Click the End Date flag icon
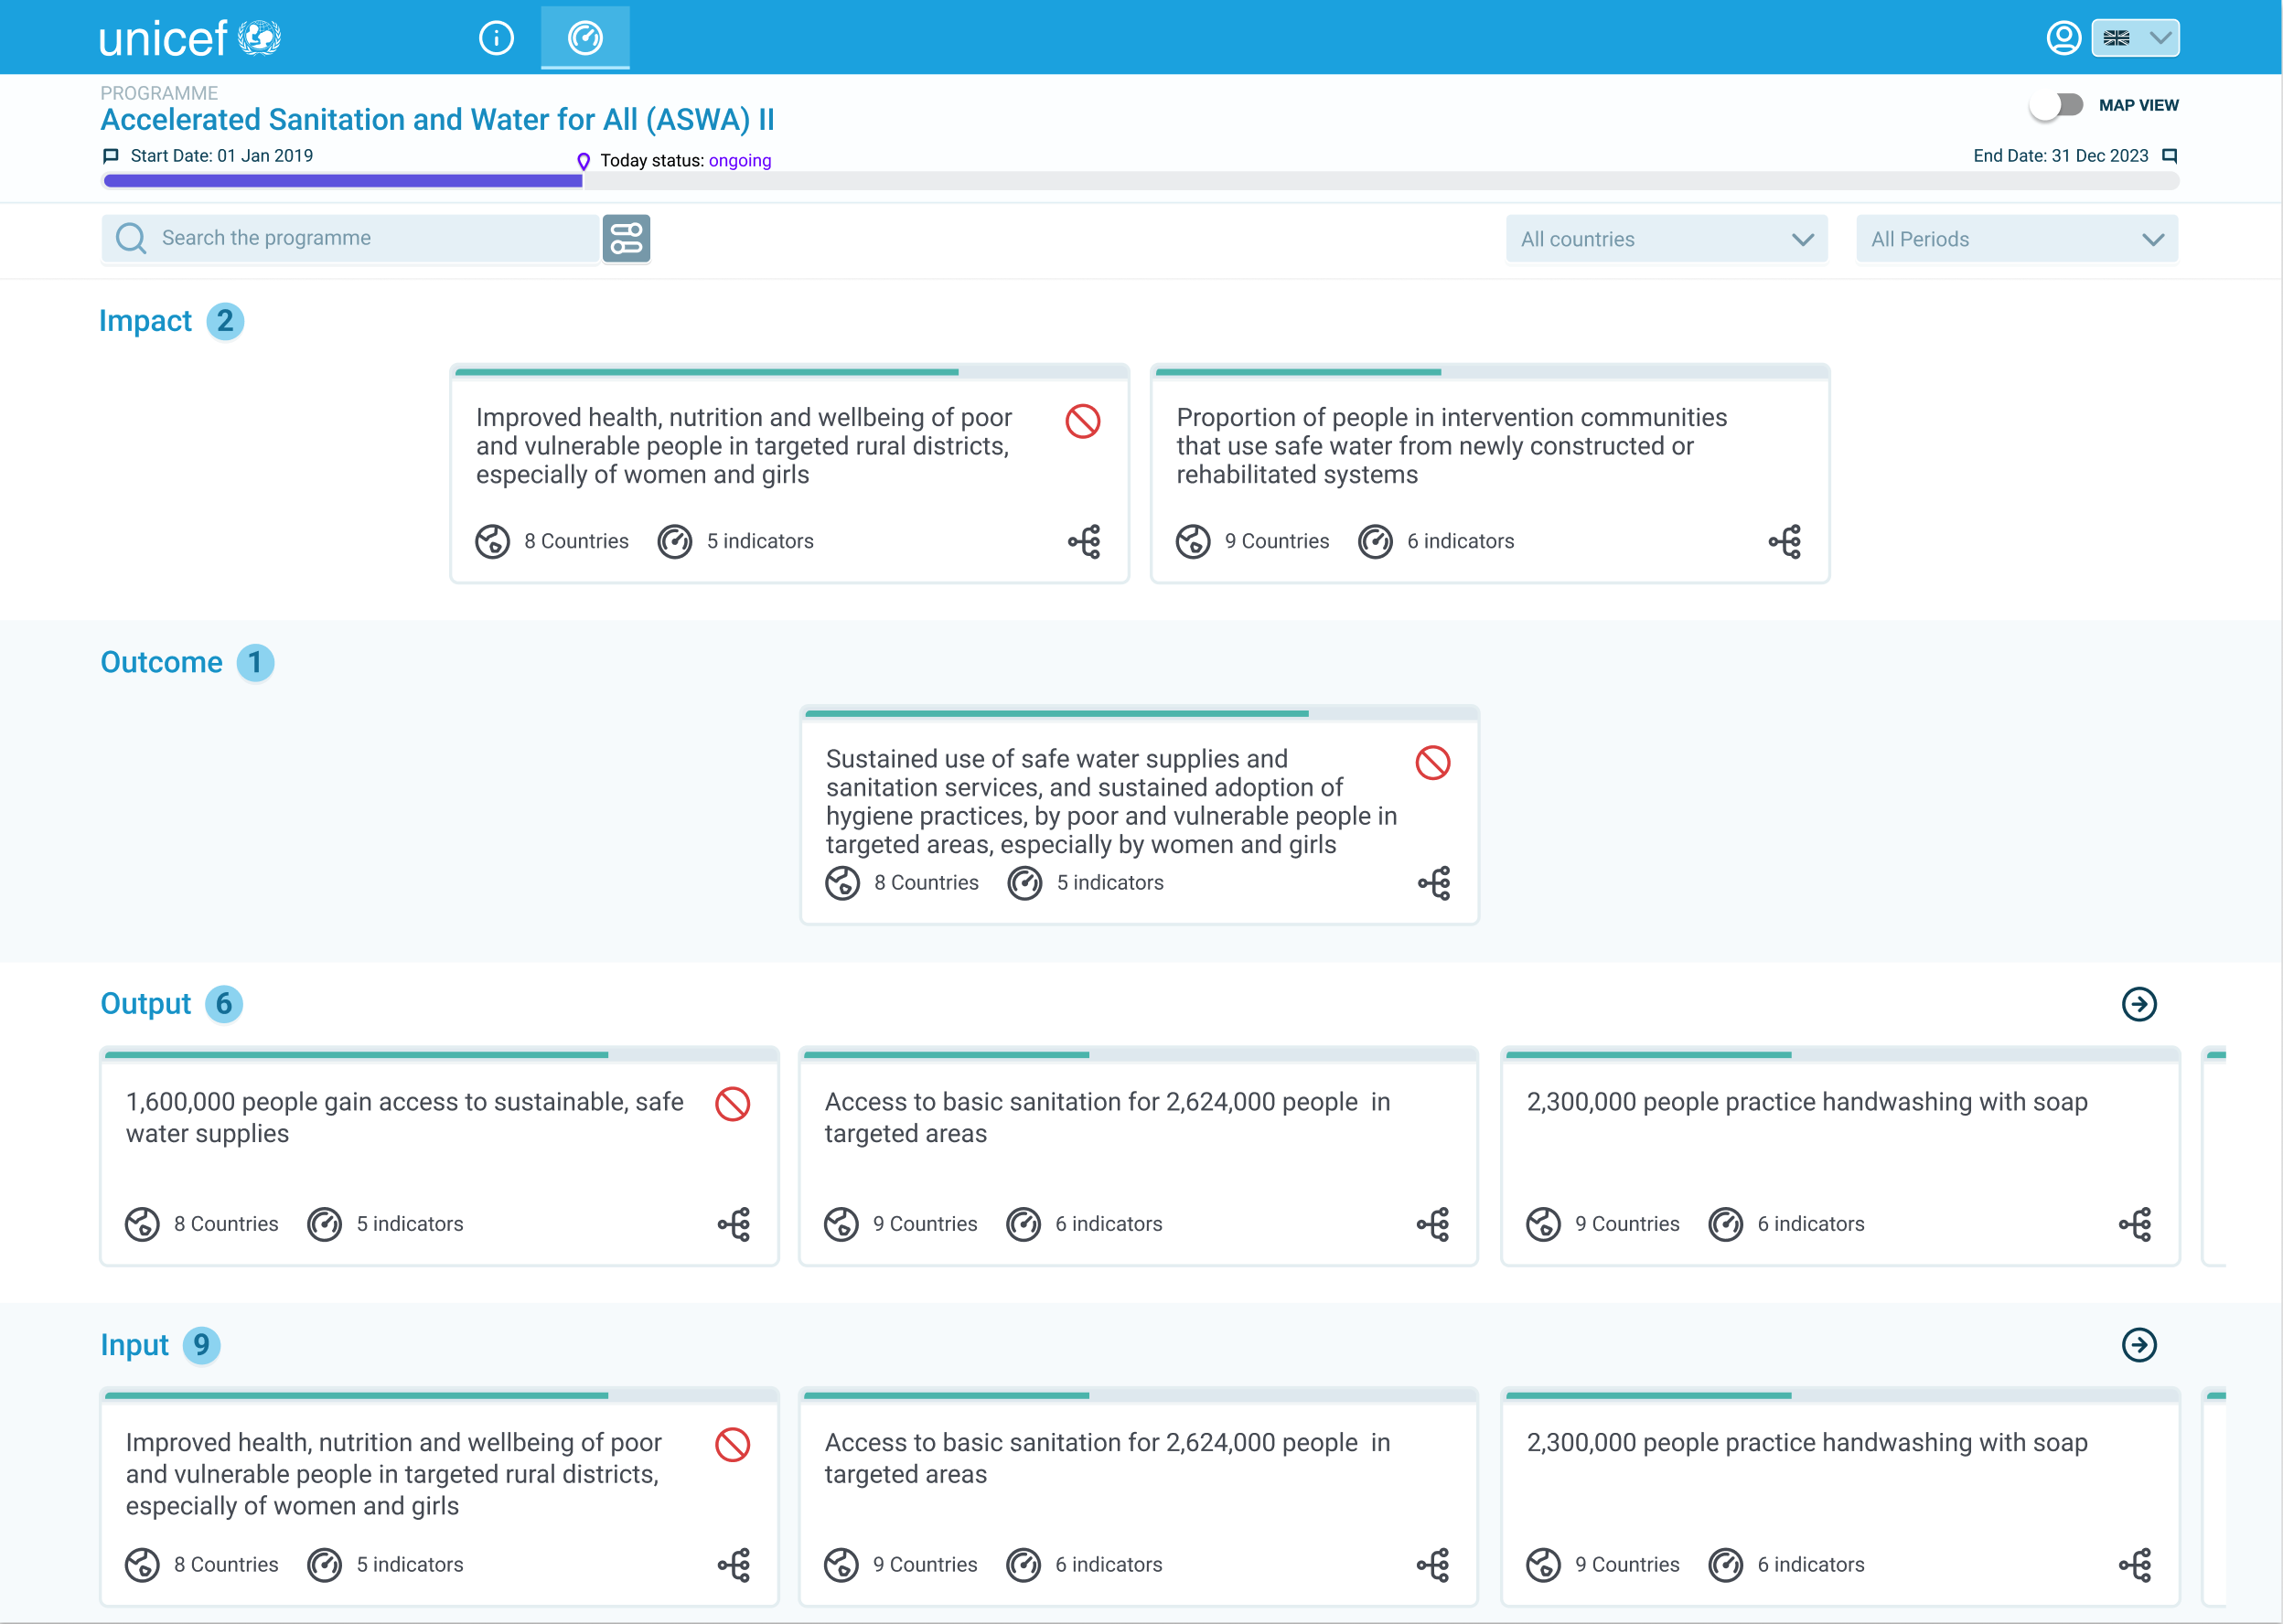 2169,156
